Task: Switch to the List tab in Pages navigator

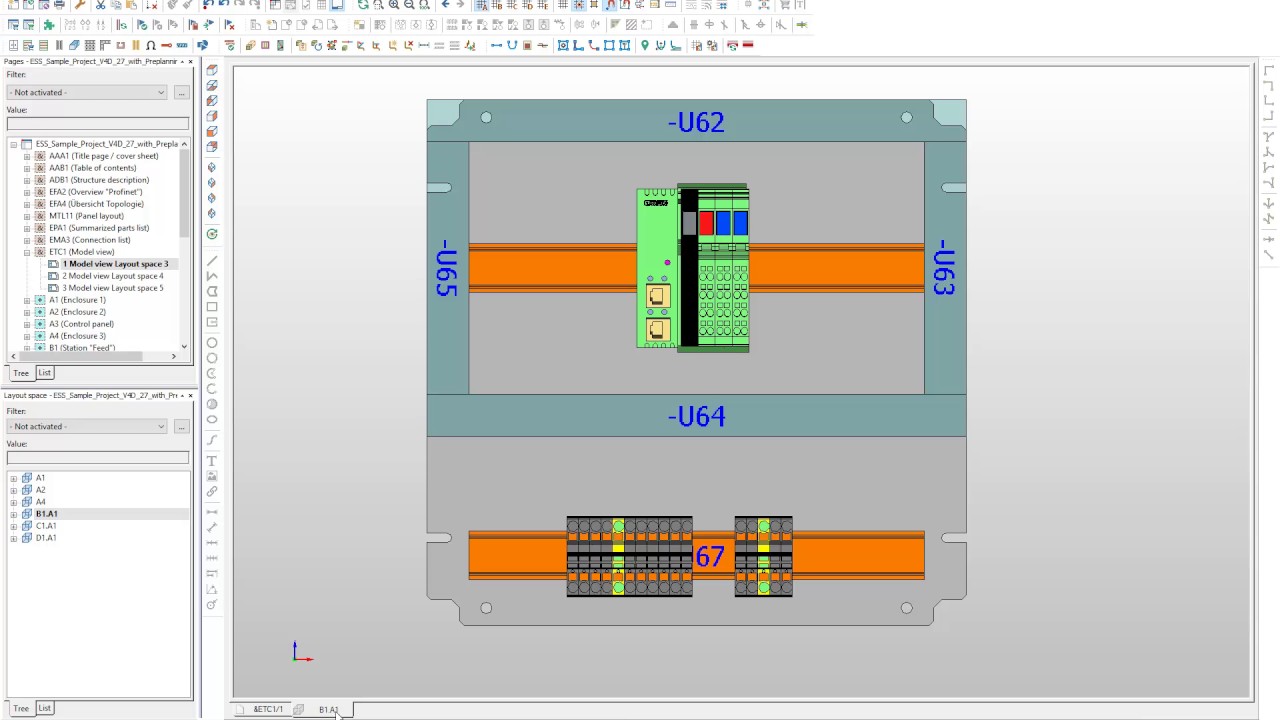Action: [x=44, y=373]
